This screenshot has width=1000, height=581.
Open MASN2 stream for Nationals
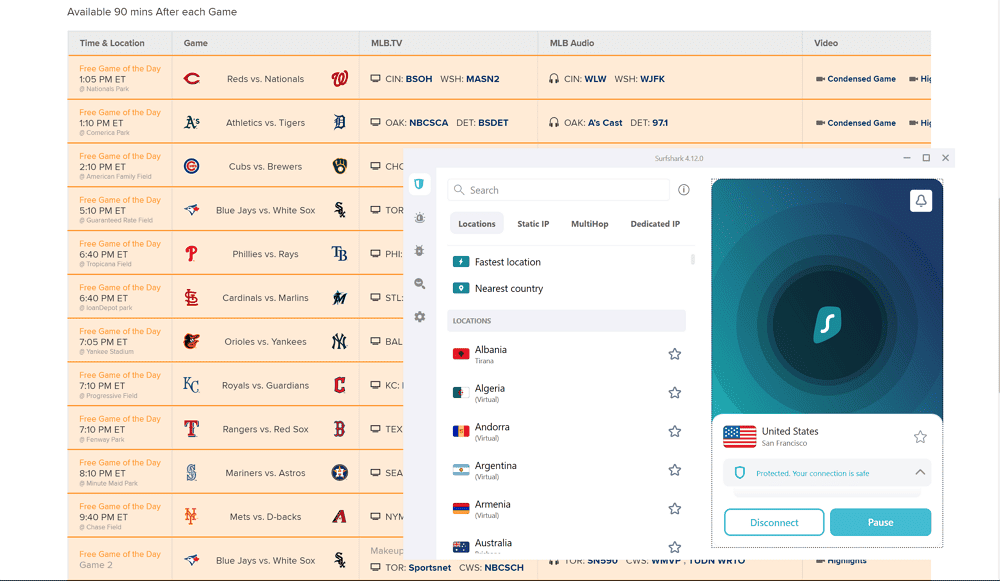pyautogui.click(x=483, y=79)
